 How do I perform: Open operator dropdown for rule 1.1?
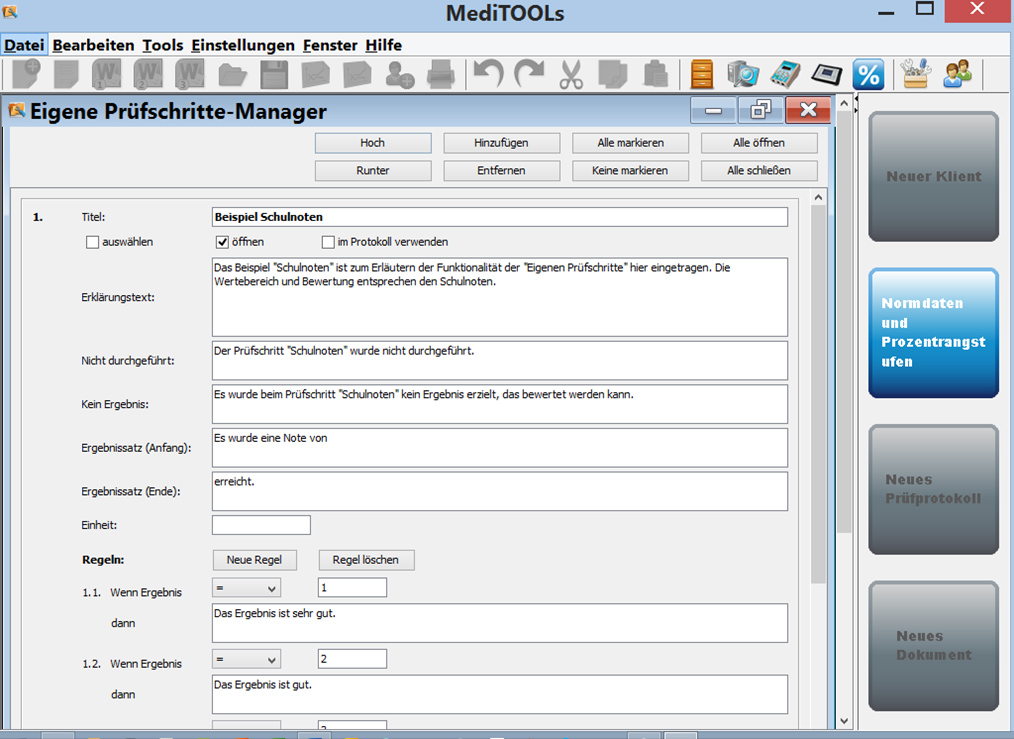(x=246, y=588)
